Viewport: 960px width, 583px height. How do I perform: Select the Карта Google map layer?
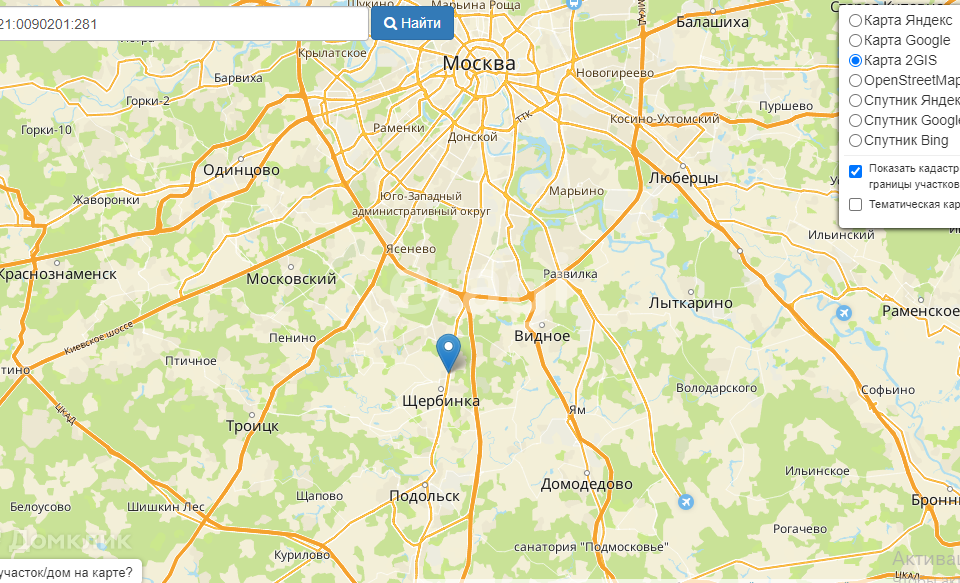click(855, 40)
